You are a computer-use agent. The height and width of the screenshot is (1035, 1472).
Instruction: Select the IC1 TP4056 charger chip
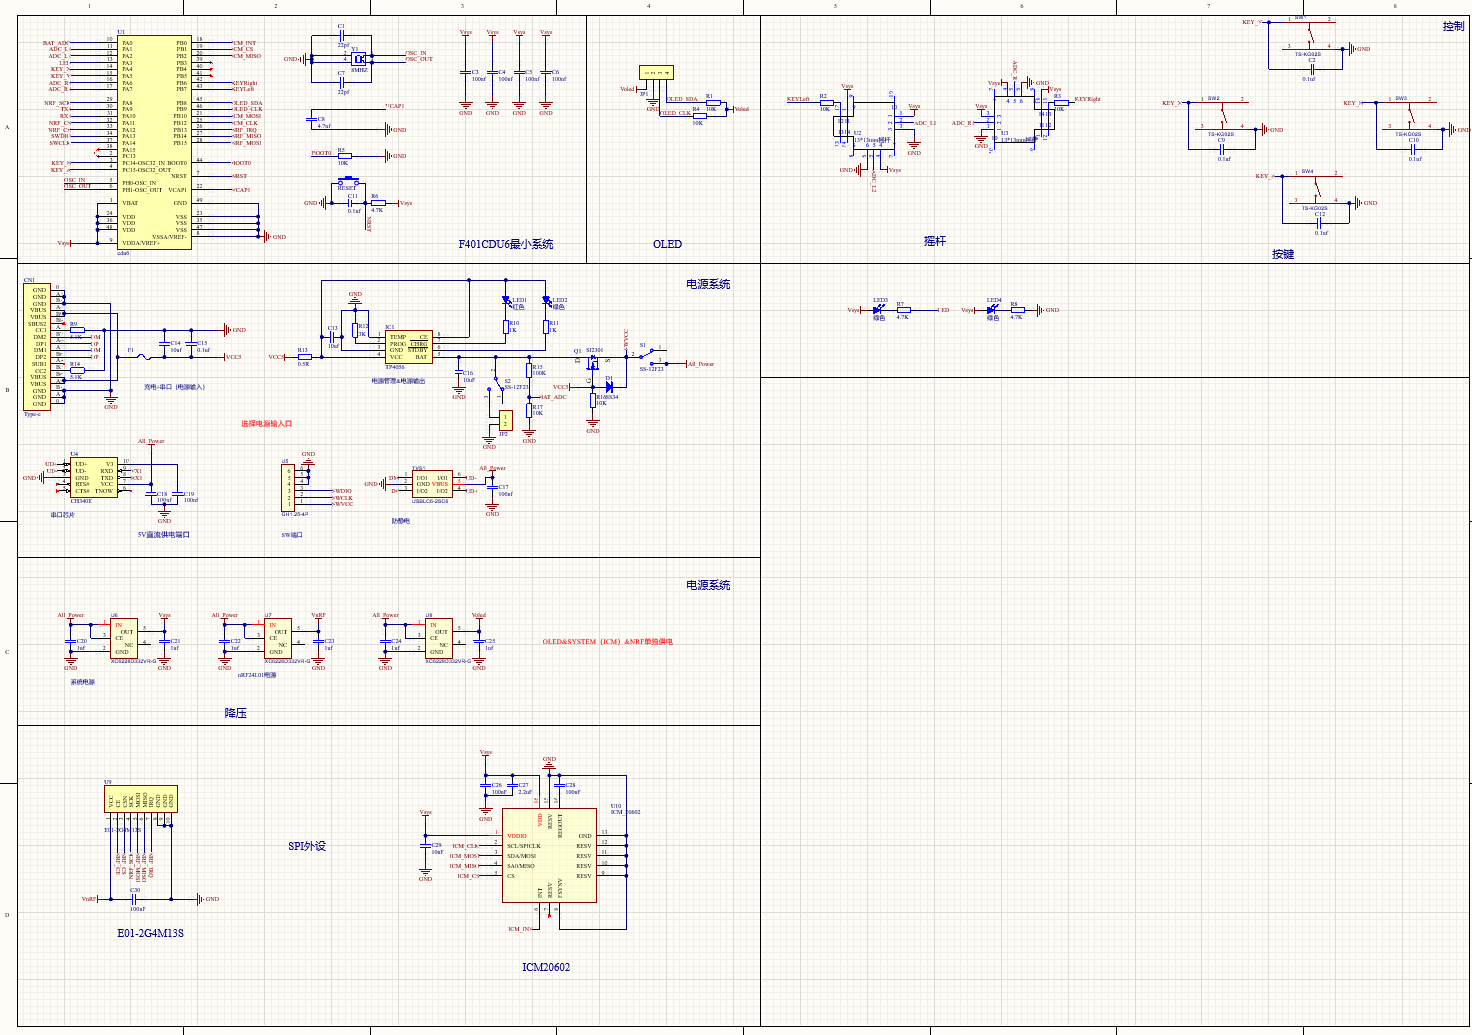(409, 347)
